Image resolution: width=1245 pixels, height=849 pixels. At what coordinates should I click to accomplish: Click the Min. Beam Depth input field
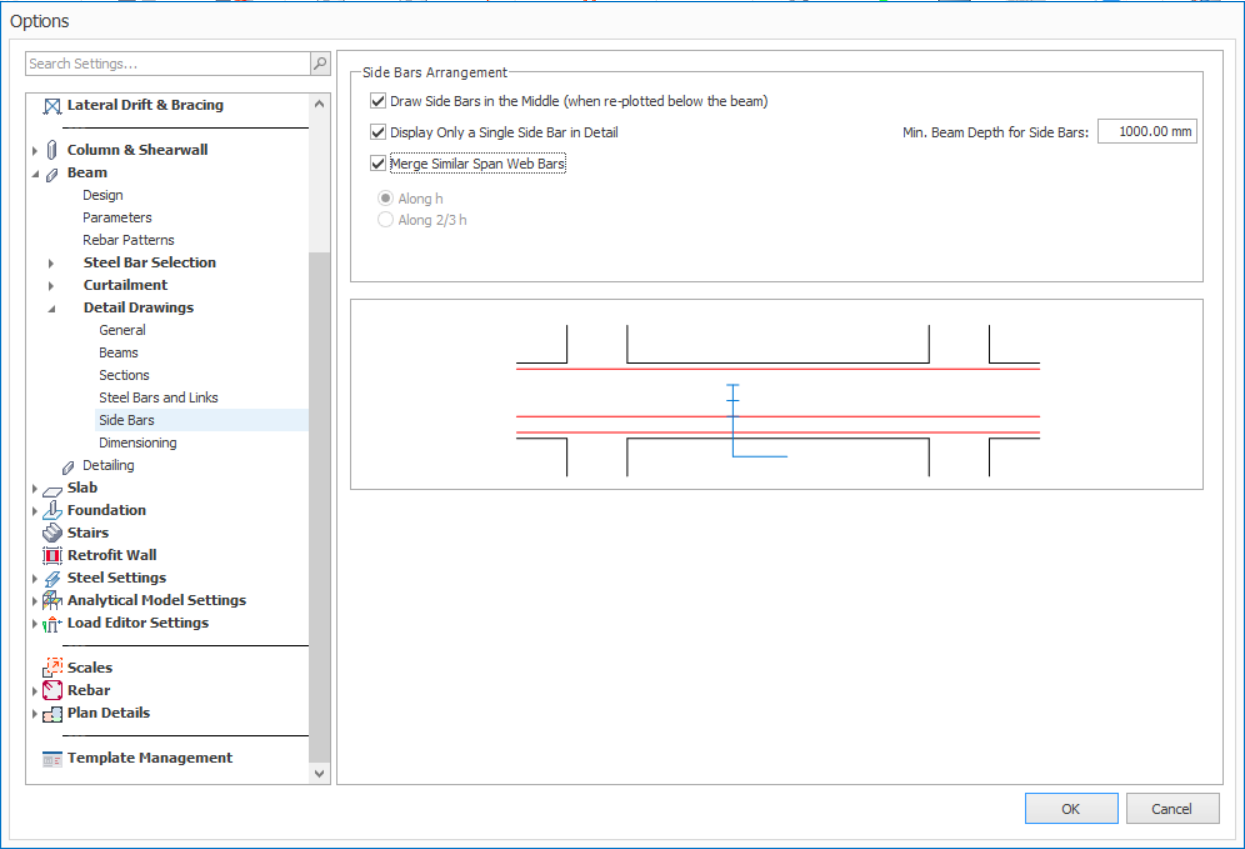(x=1146, y=132)
